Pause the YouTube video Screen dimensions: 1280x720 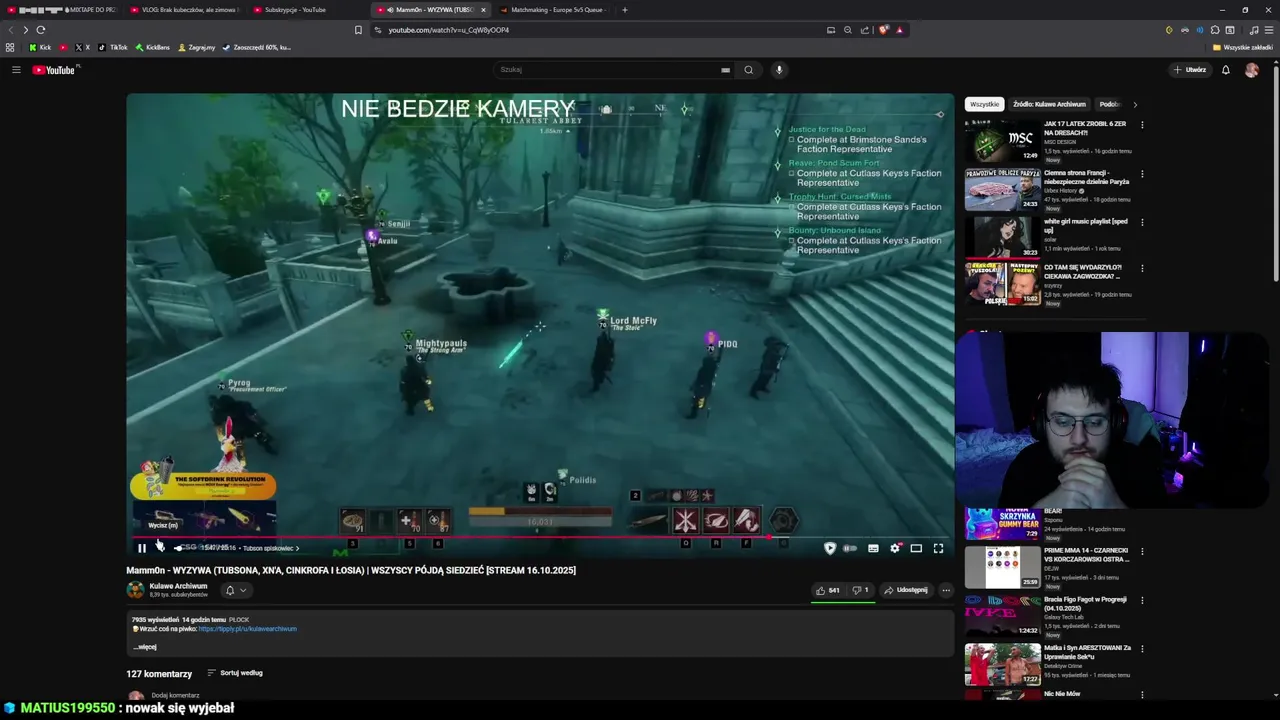(142, 548)
